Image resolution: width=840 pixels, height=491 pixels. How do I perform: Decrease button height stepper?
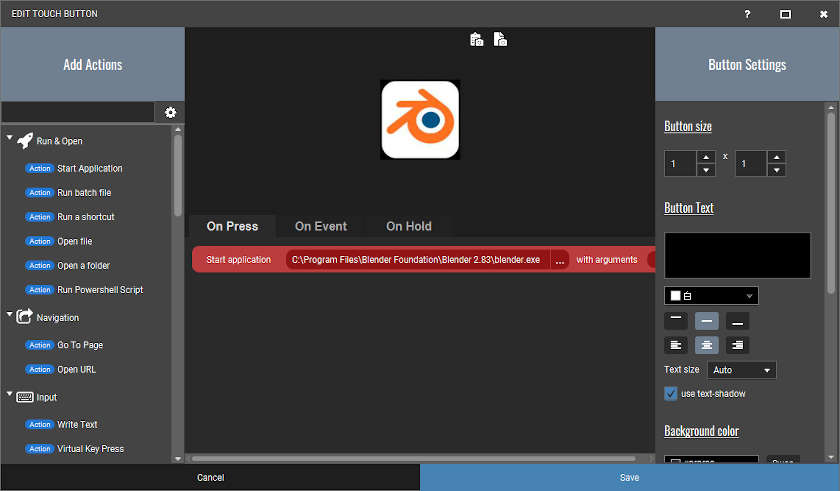coord(776,170)
